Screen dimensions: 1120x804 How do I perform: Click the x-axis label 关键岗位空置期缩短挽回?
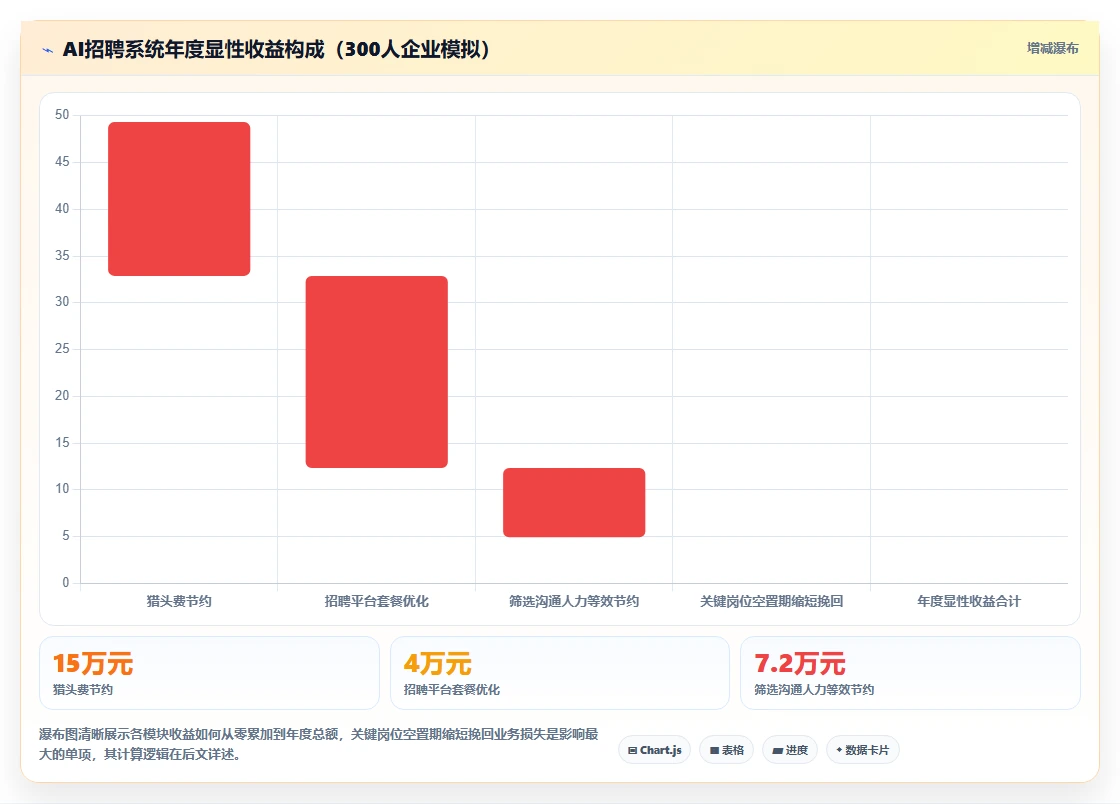771,601
